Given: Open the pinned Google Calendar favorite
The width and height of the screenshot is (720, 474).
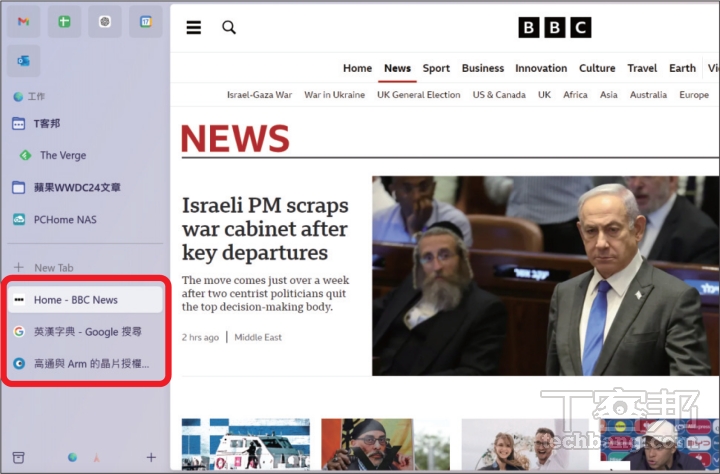Looking at the screenshot, I should 146,22.
